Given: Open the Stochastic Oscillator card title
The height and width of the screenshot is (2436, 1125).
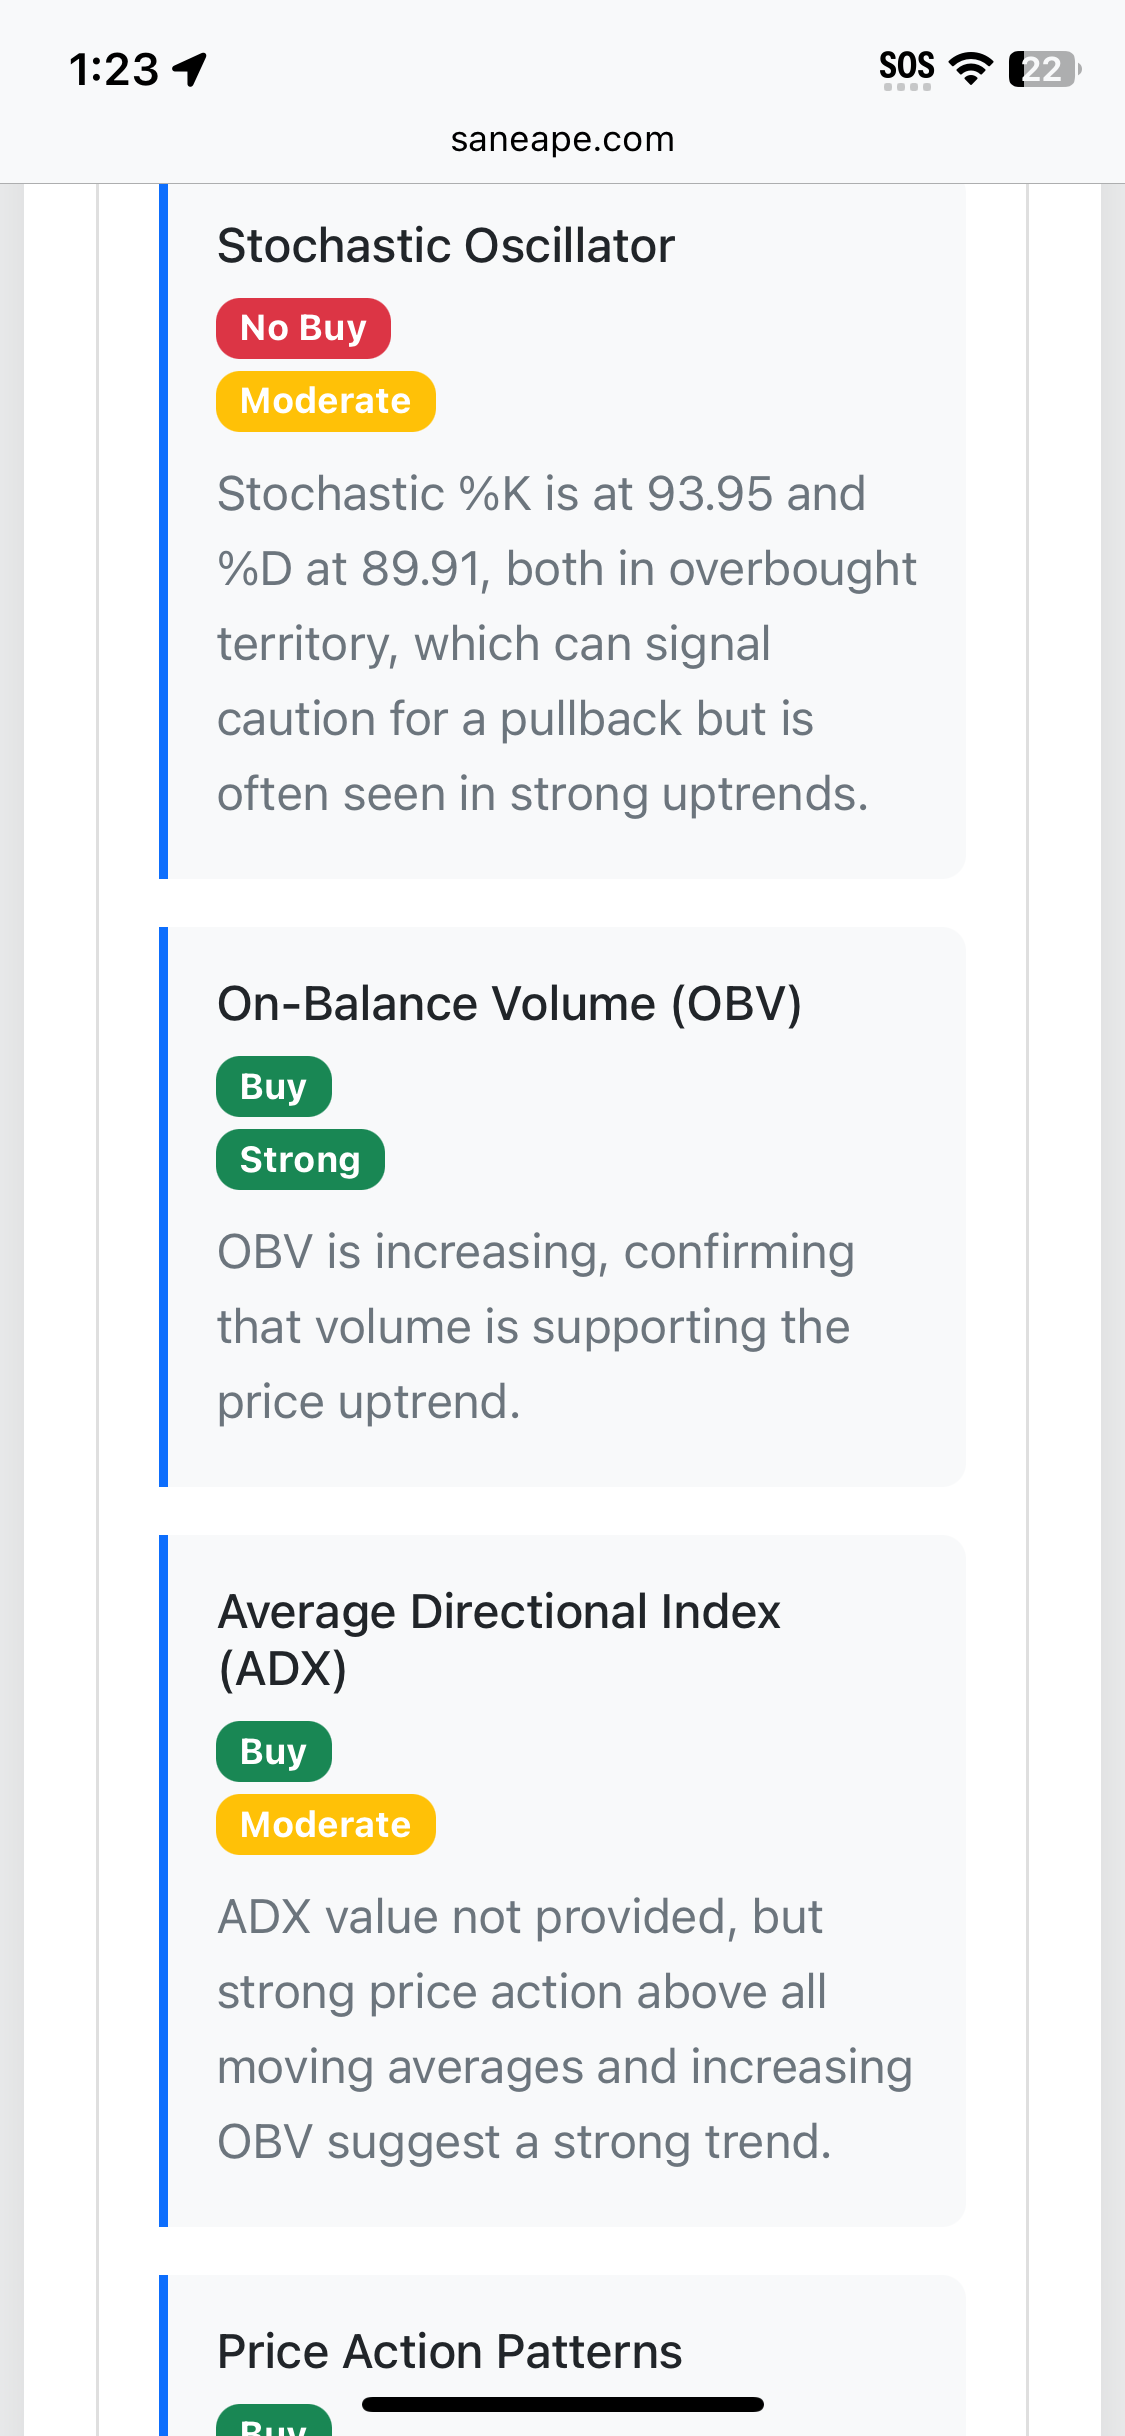Looking at the screenshot, I should pos(446,246).
